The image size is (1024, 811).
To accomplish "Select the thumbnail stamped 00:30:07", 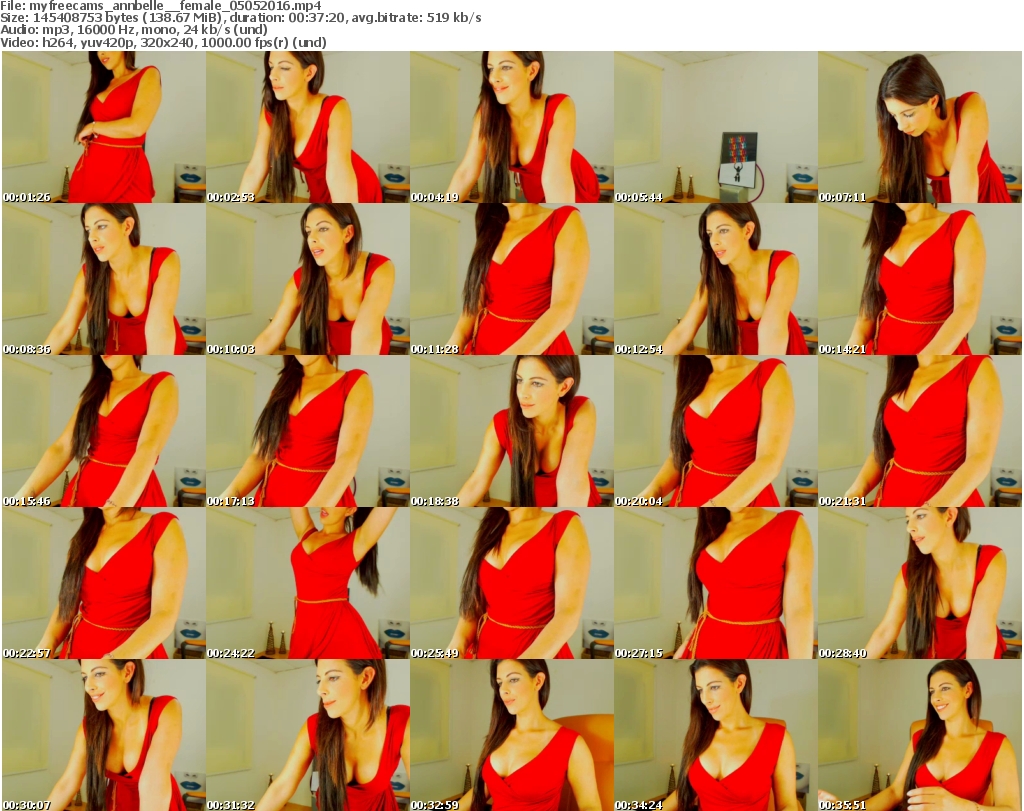I will pyautogui.click(x=104, y=735).
